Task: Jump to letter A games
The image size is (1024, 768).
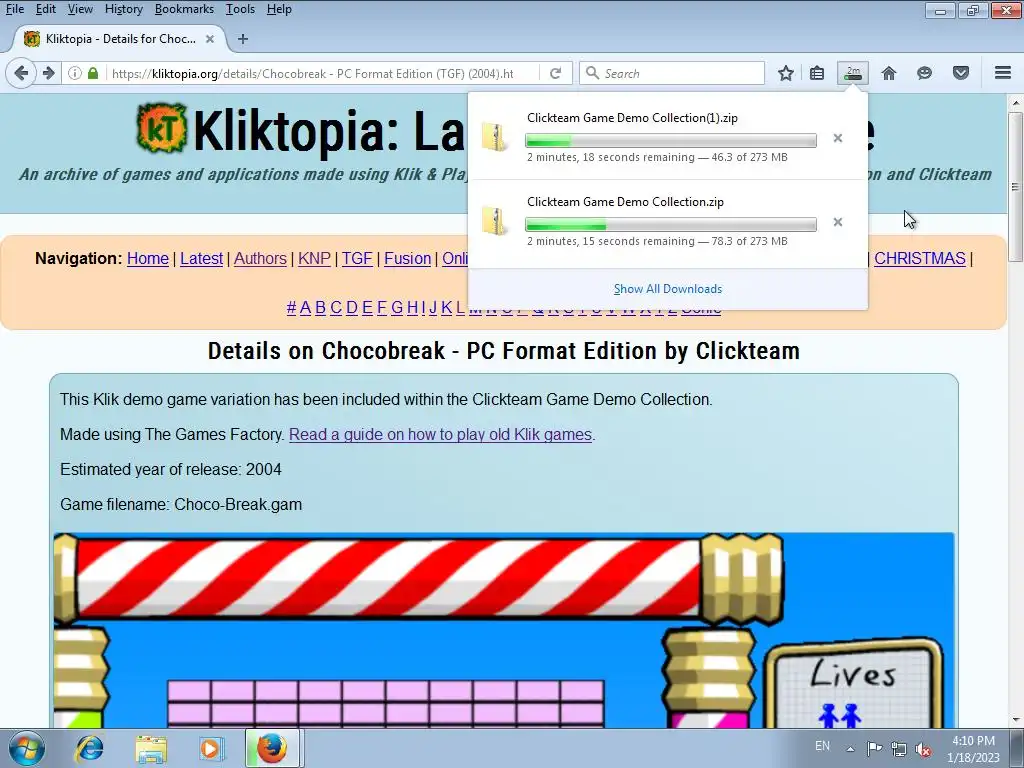Action: click(305, 308)
